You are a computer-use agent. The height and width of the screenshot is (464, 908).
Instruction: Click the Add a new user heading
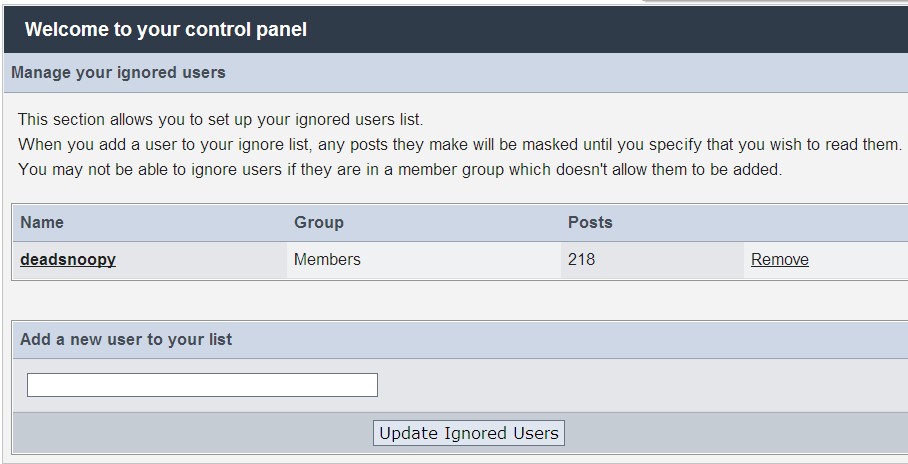pyautogui.click(x=126, y=339)
